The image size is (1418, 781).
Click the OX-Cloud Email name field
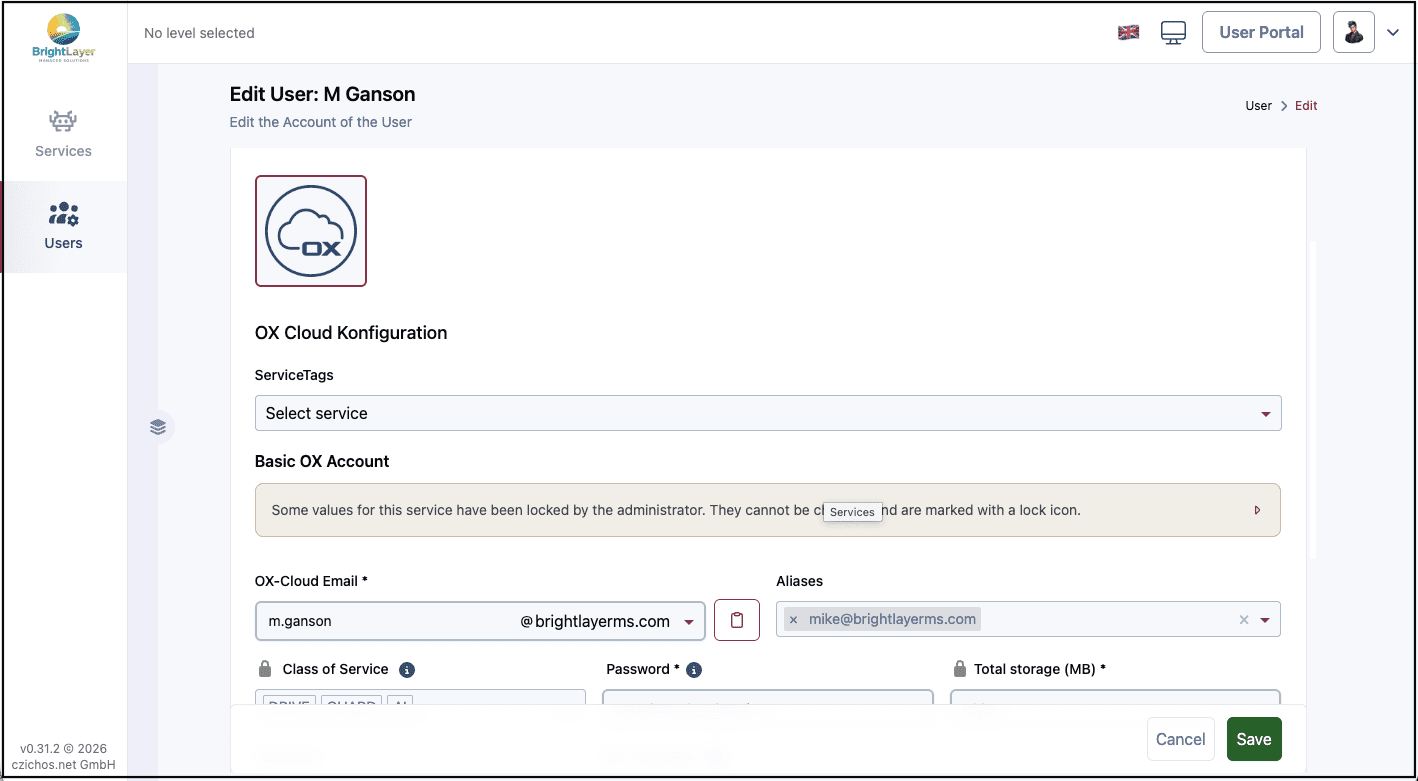coord(388,621)
